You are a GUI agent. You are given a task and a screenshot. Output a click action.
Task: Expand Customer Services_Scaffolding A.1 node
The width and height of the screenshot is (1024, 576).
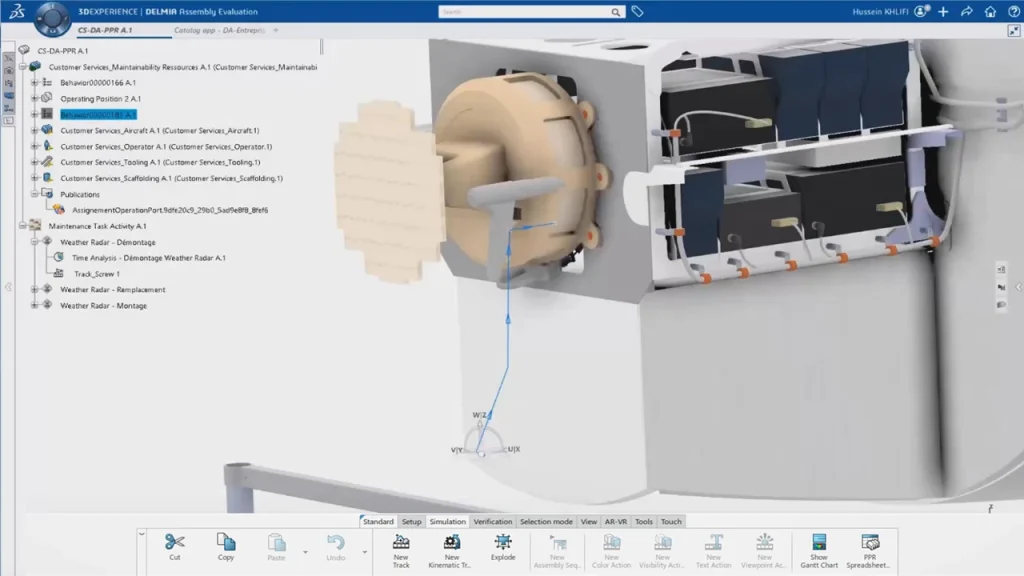34,178
